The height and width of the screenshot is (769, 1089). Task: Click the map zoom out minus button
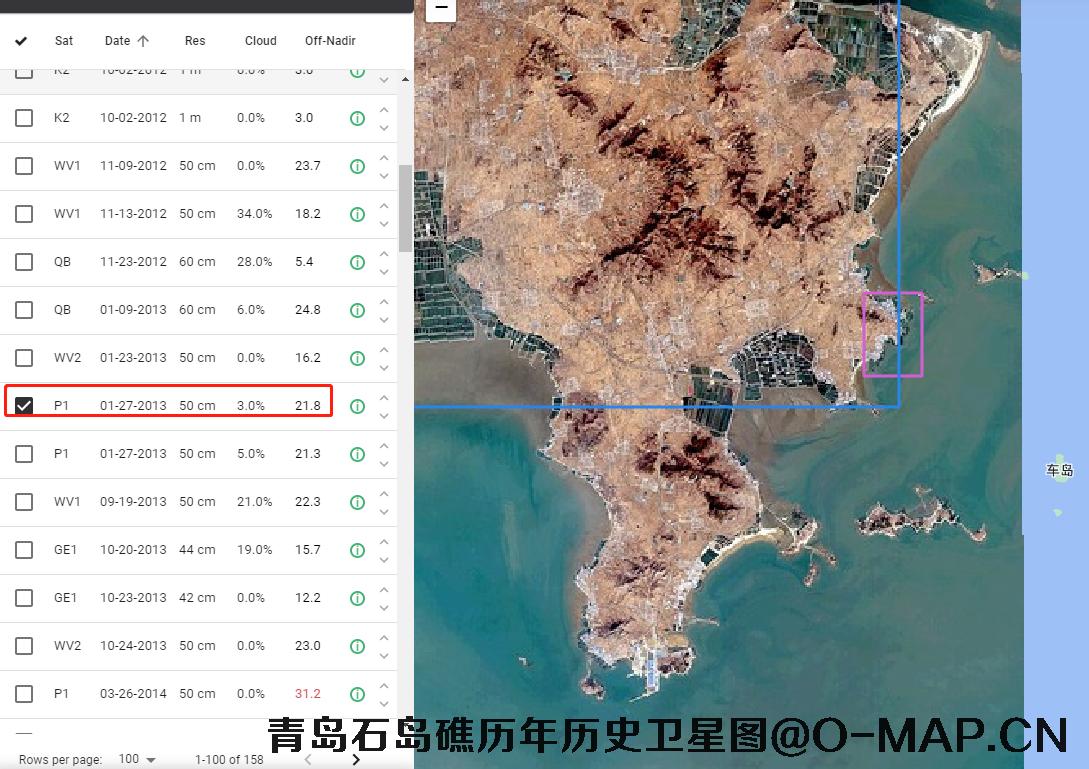tap(441, 8)
